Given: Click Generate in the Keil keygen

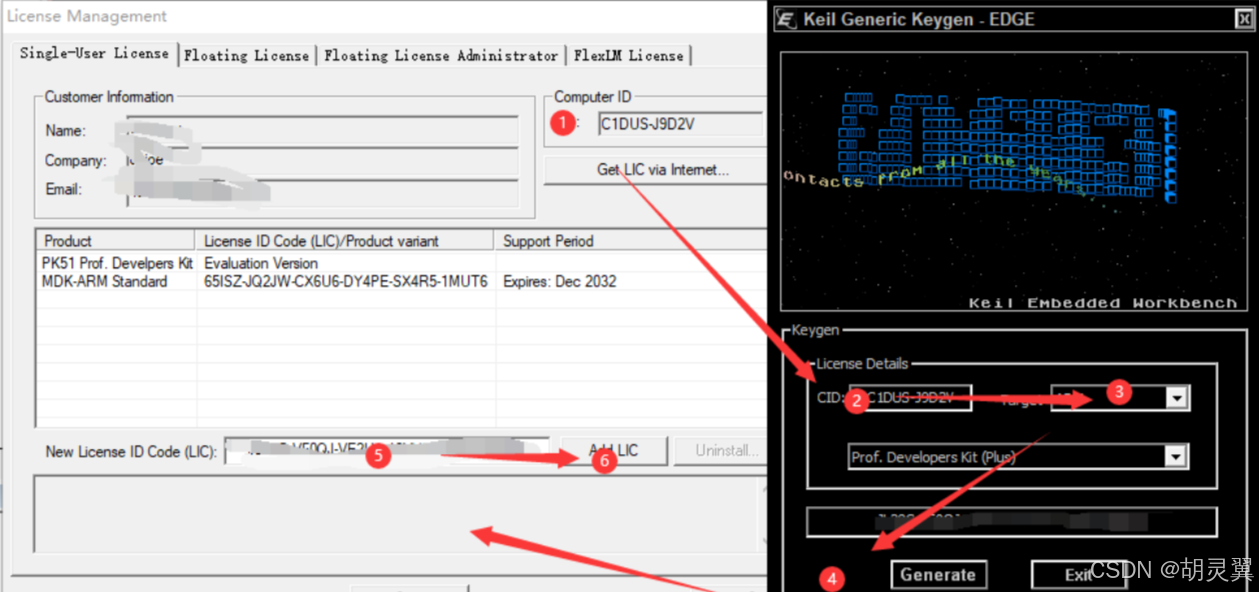Looking at the screenshot, I should pyautogui.click(x=938, y=575).
